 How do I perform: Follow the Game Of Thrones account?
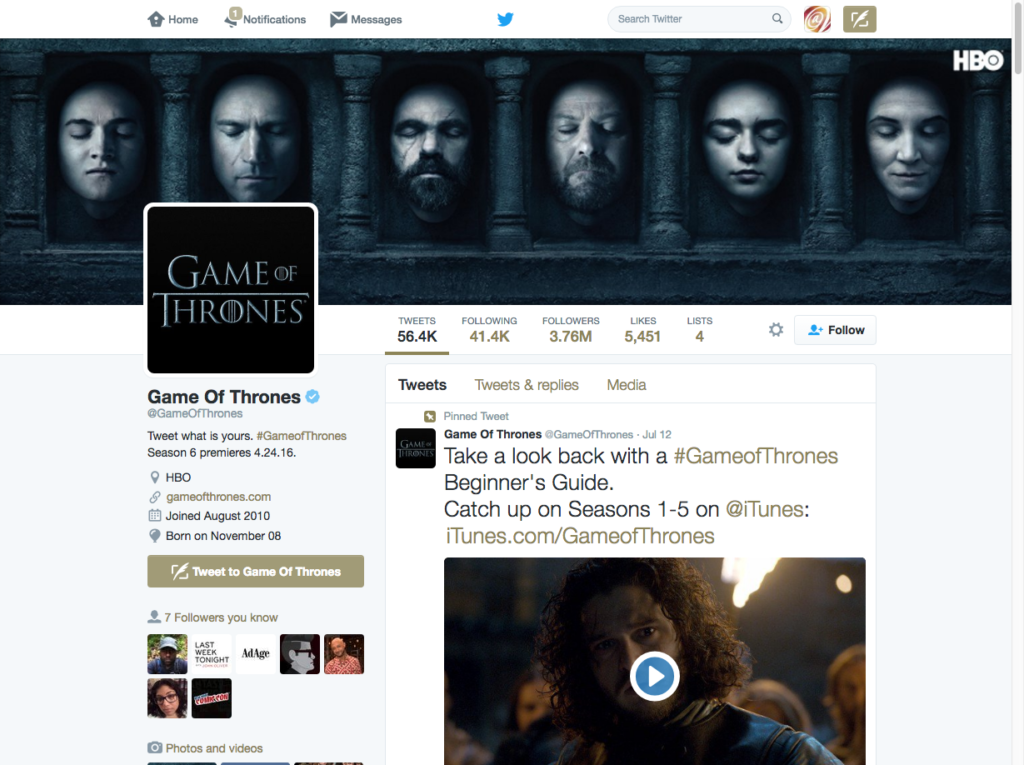tap(835, 330)
